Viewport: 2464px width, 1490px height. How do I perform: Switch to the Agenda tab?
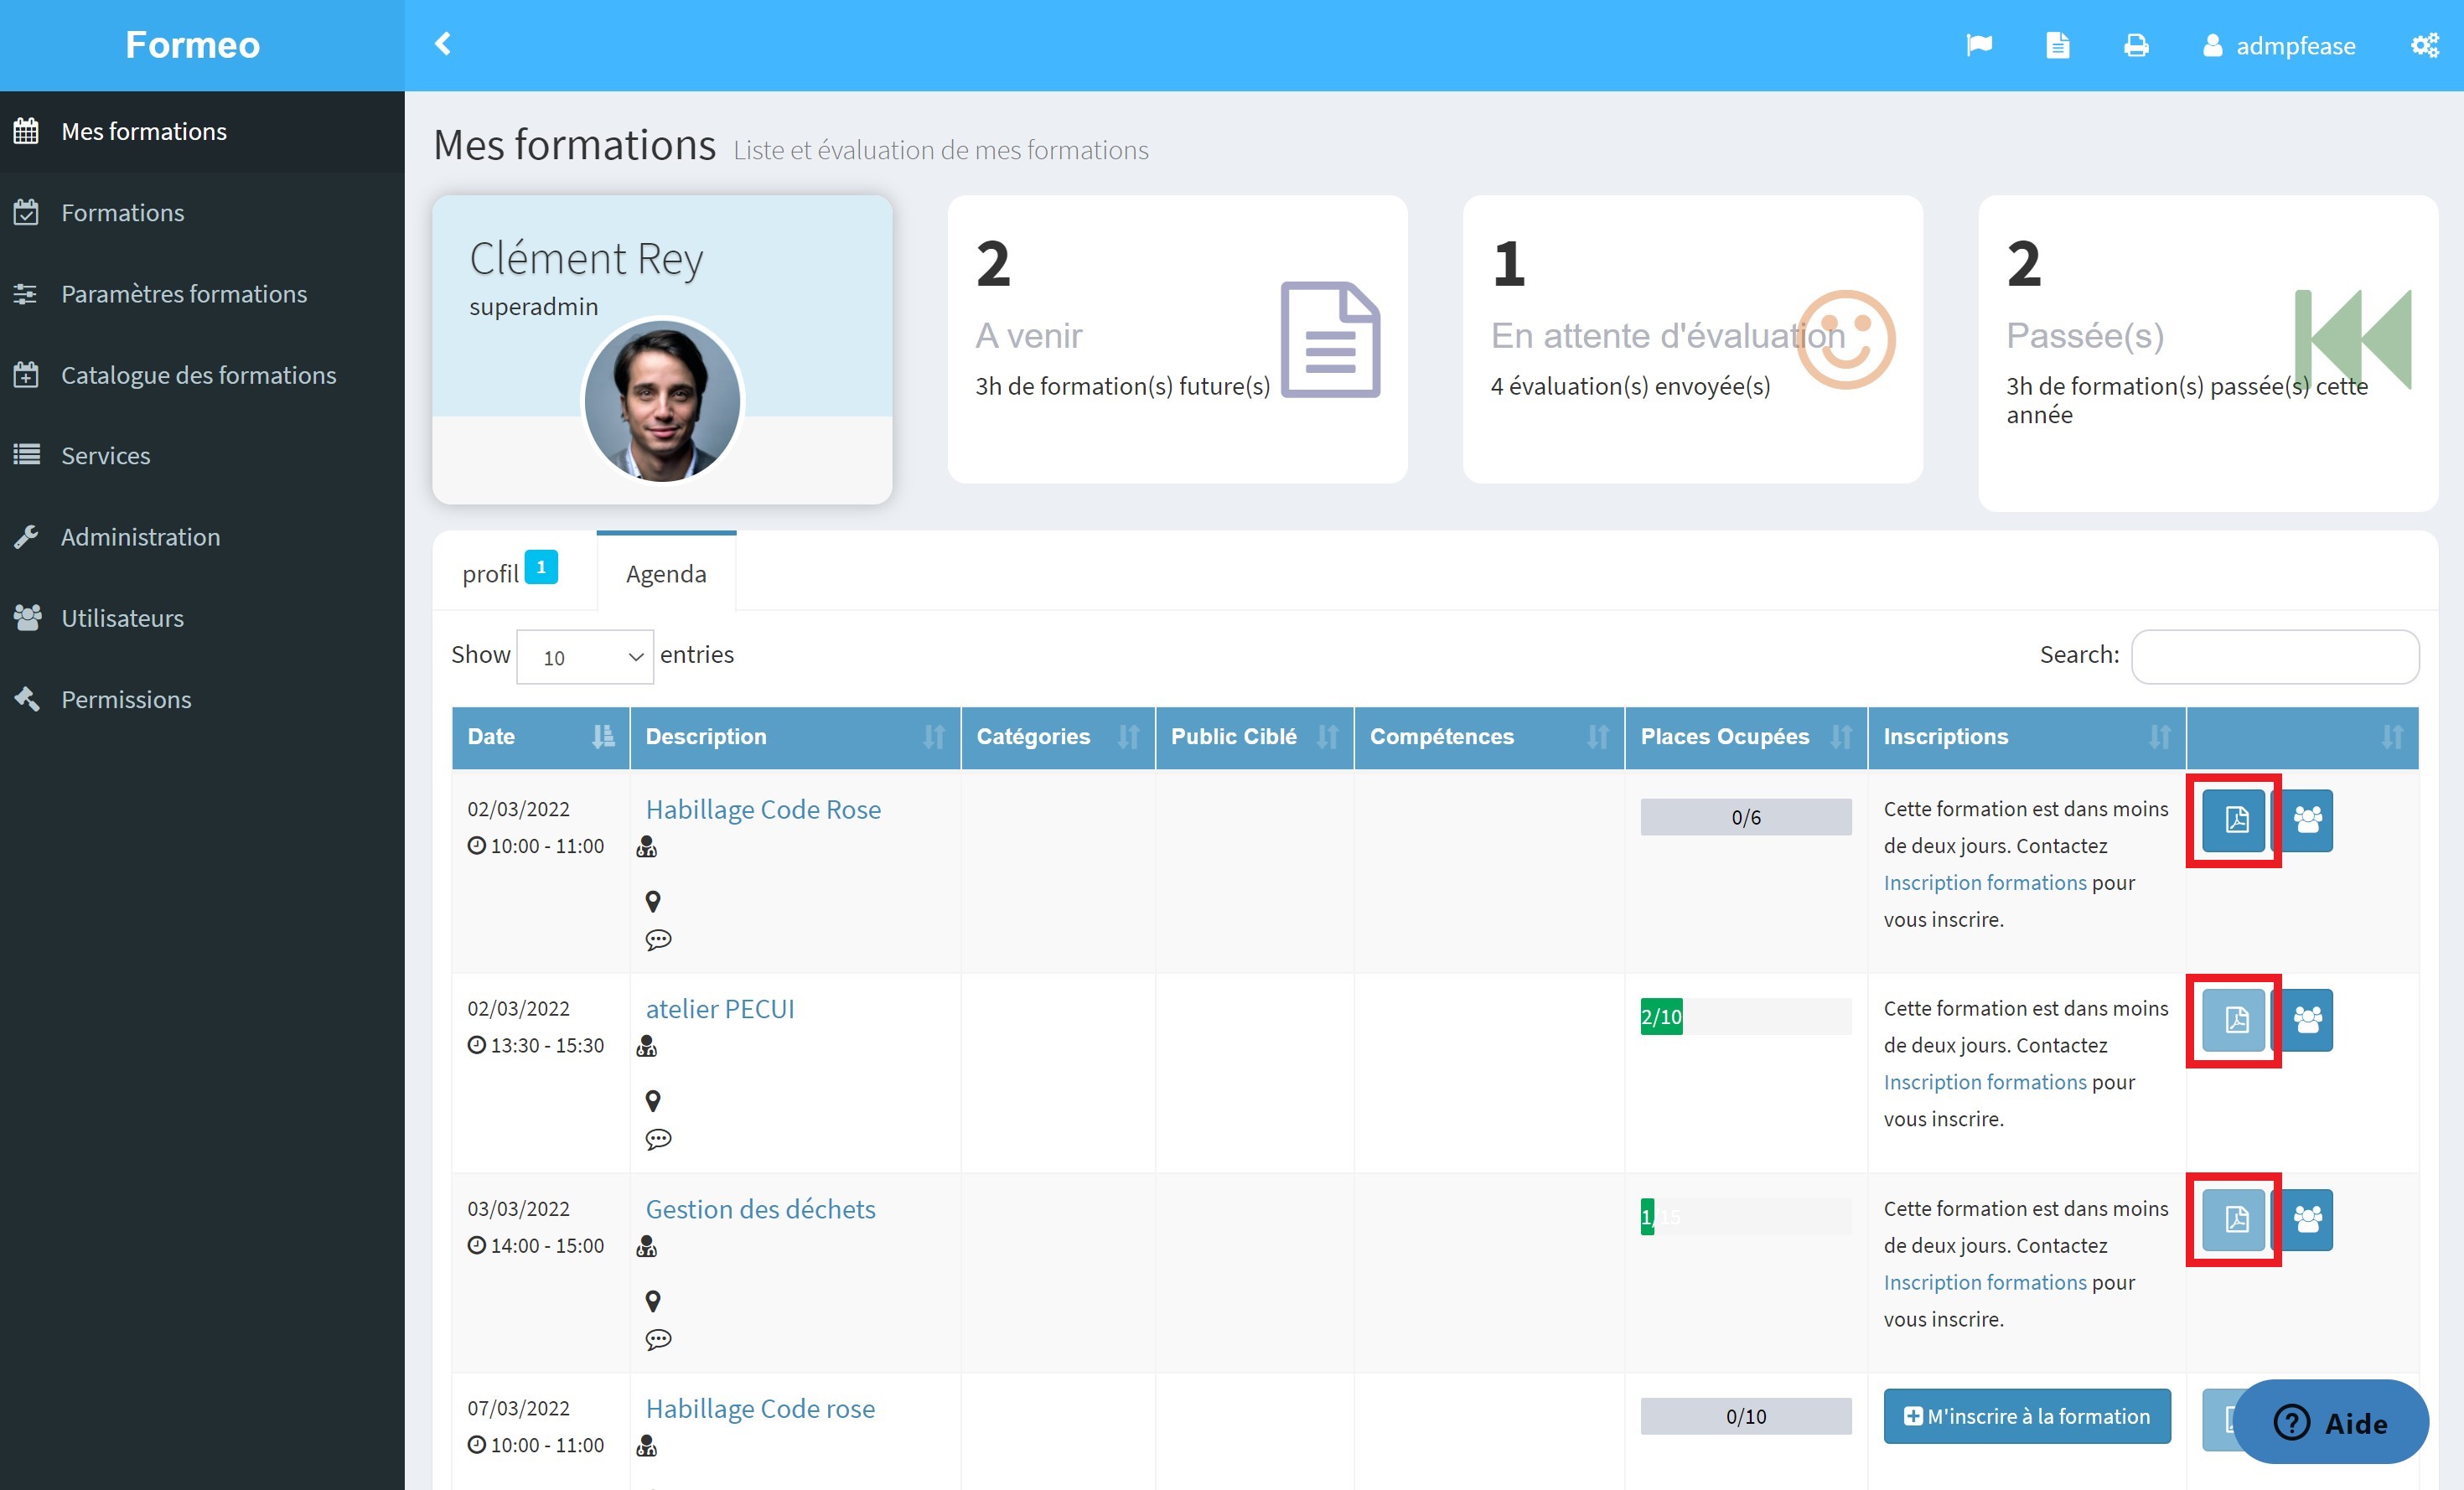point(666,573)
